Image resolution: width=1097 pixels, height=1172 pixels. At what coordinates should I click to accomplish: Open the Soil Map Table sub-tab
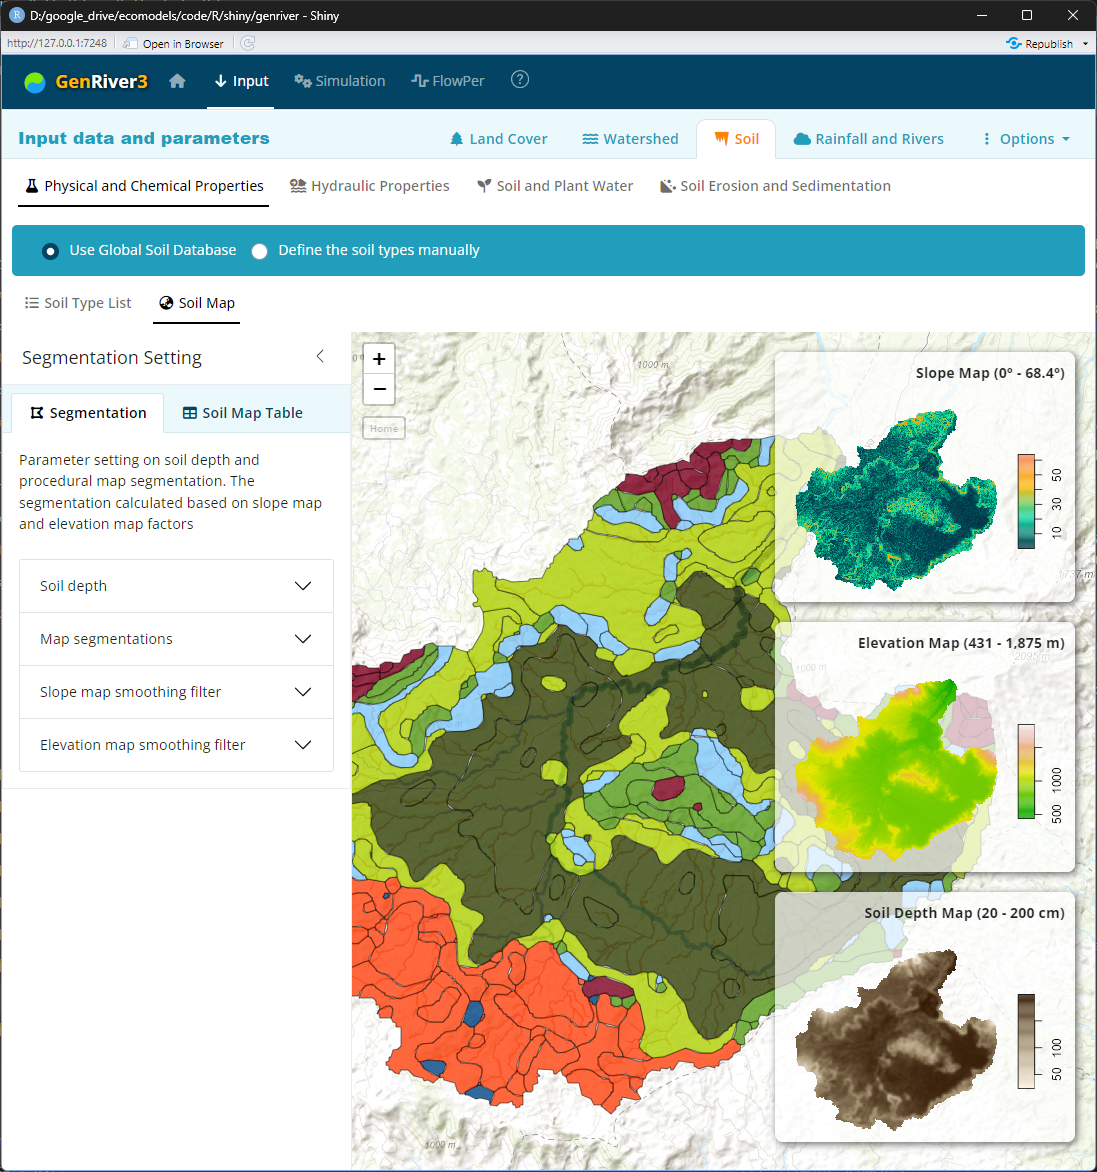[242, 413]
